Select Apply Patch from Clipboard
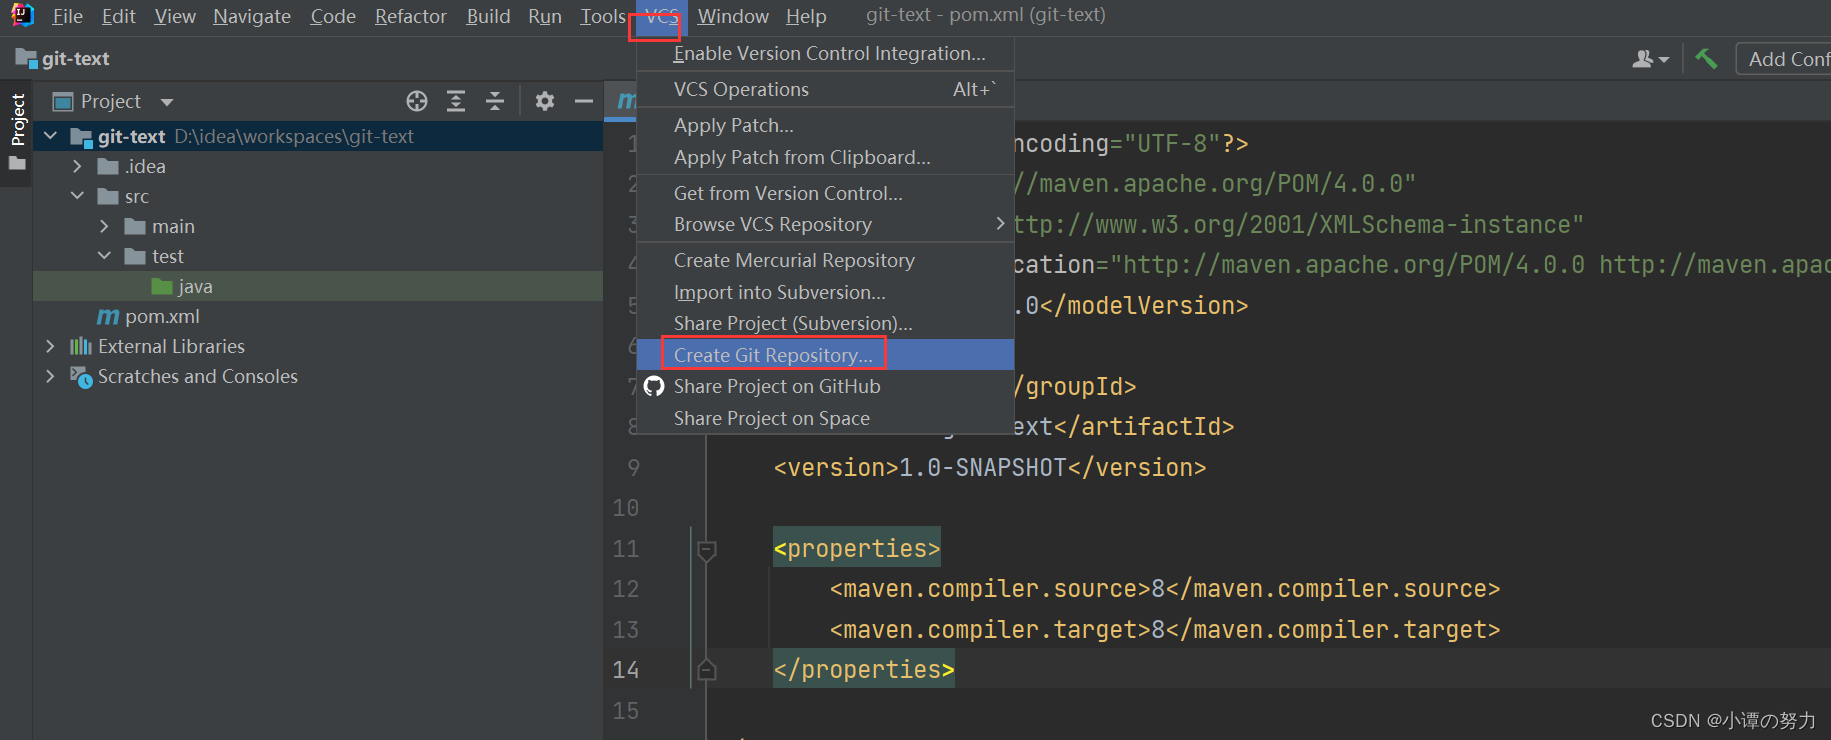The image size is (1831, 740). coord(826,157)
